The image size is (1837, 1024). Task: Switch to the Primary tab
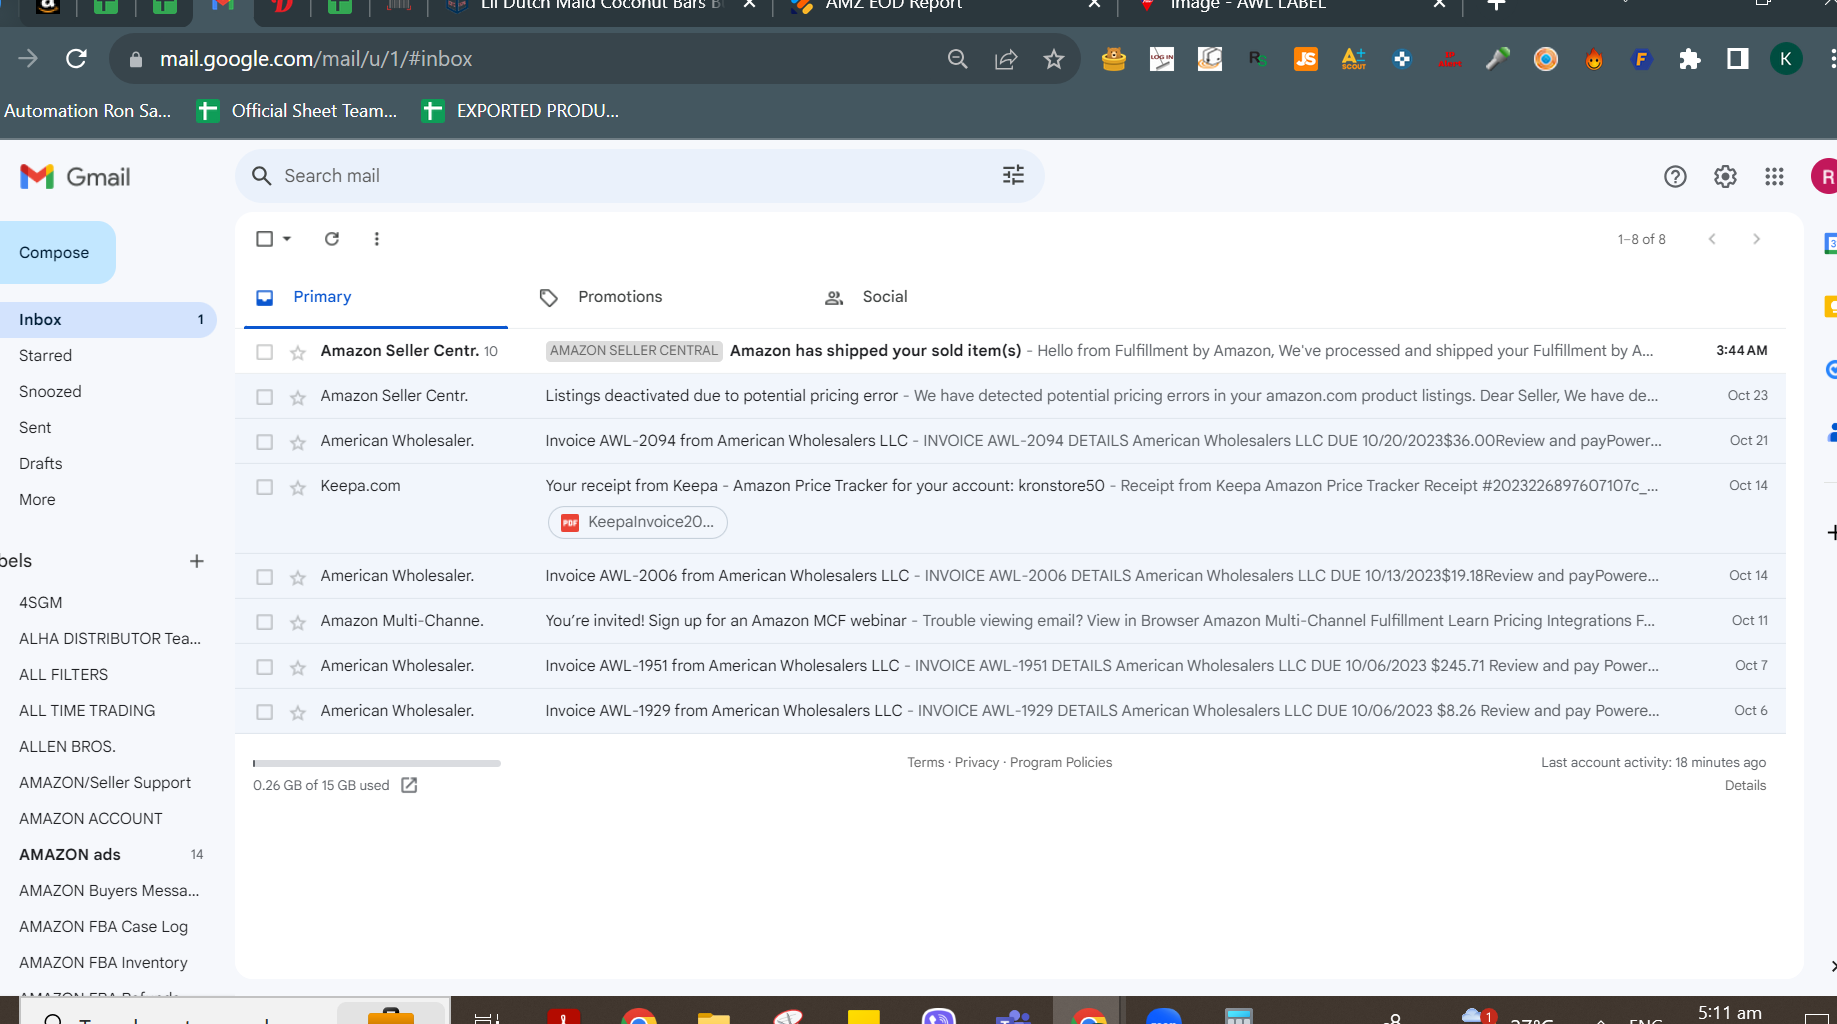(376, 297)
